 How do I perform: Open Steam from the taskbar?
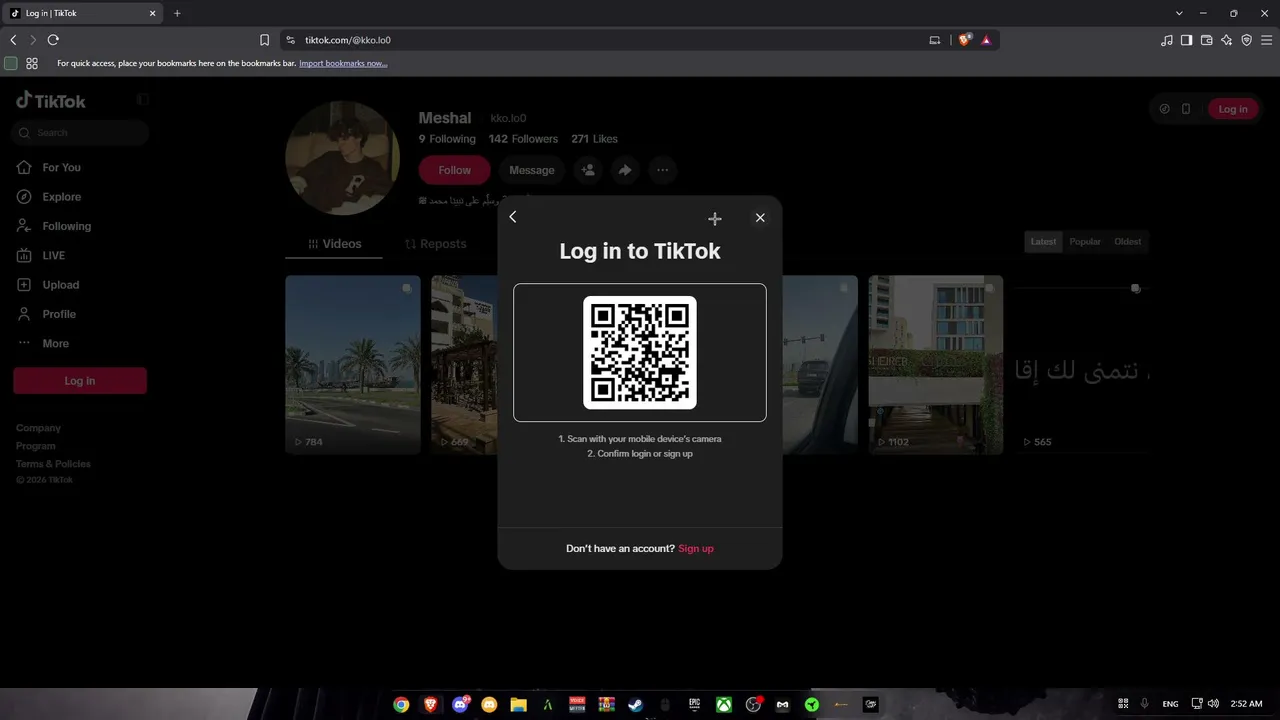635,705
